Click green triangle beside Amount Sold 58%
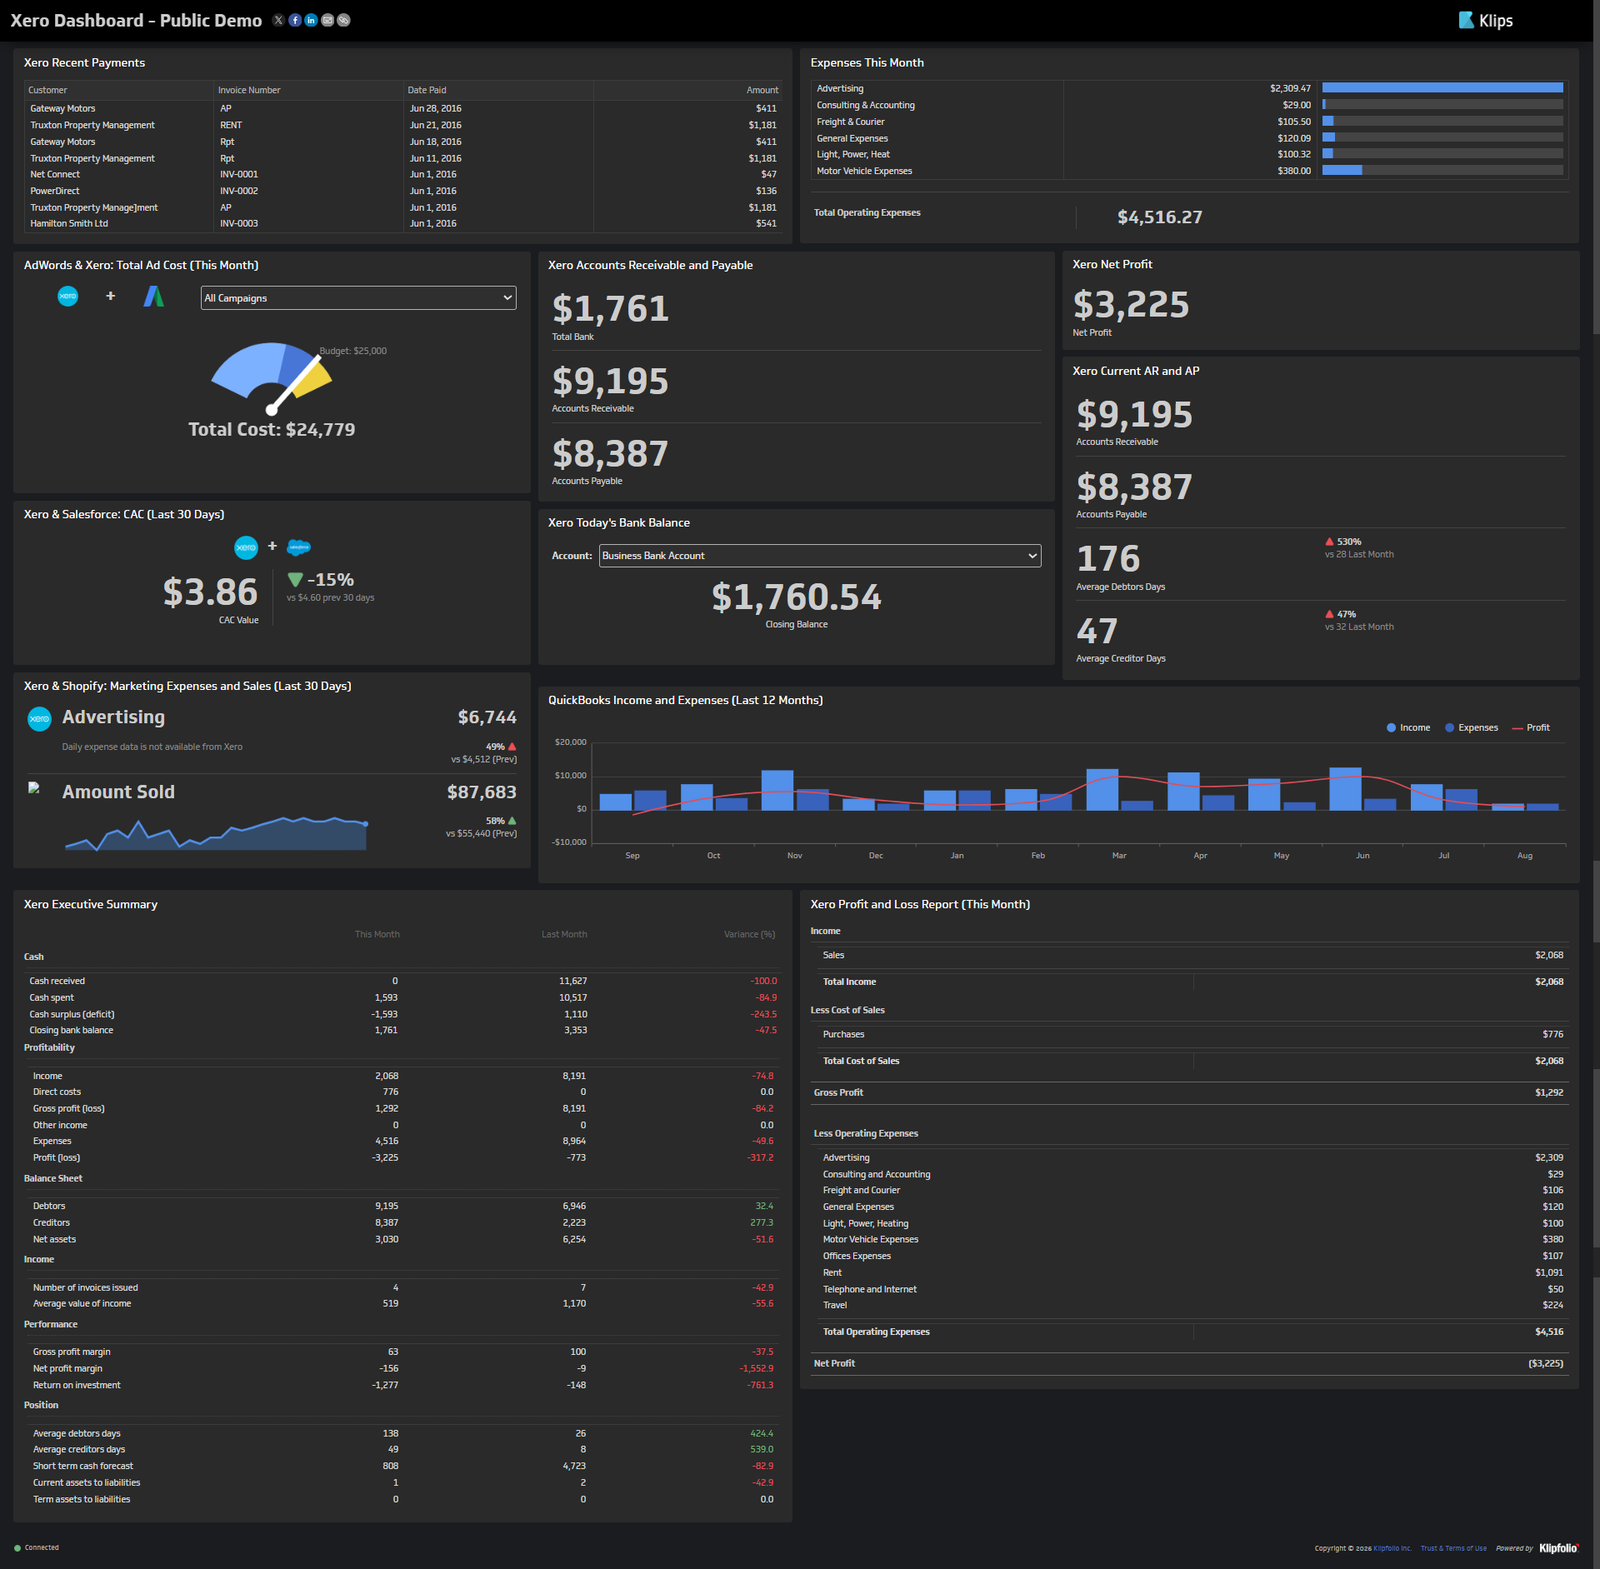The image size is (1600, 1569). [x=512, y=820]
